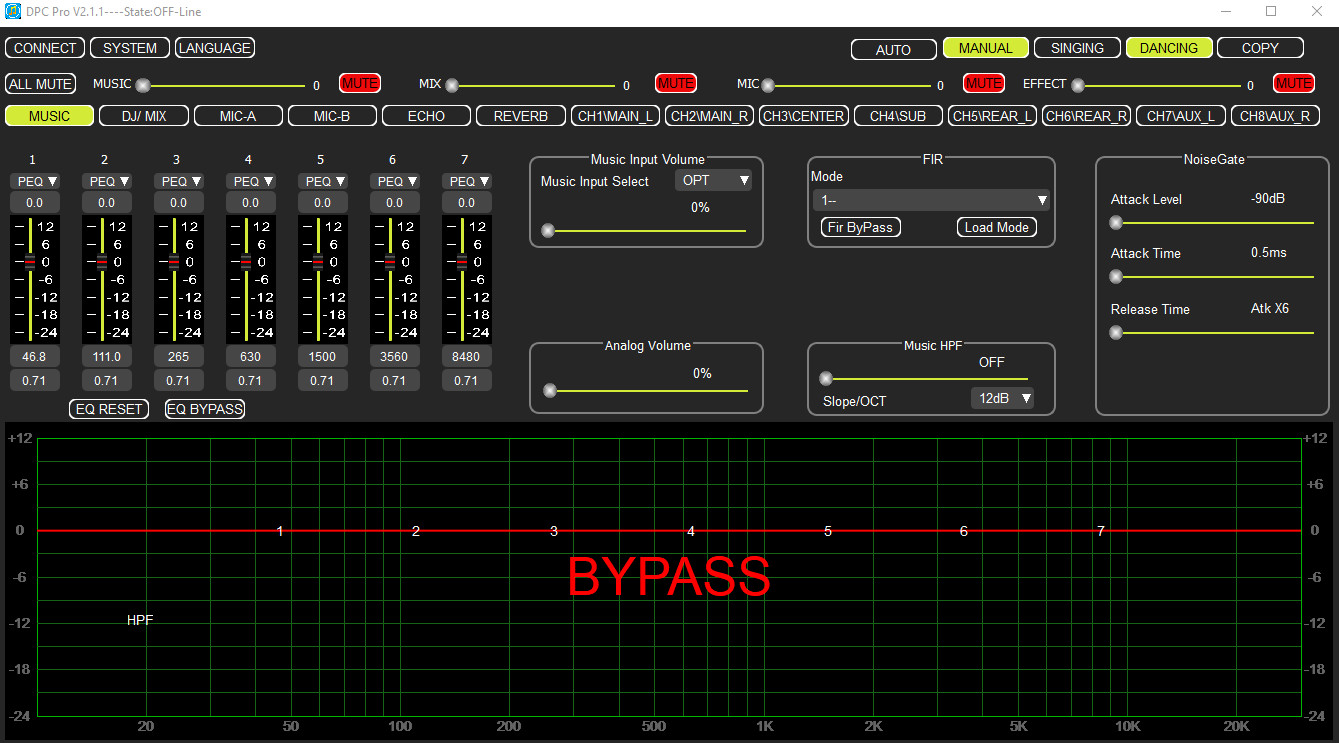Screen dimensions: 1339x743
Task: Select DANCING mode
Action: point(1169,48)
